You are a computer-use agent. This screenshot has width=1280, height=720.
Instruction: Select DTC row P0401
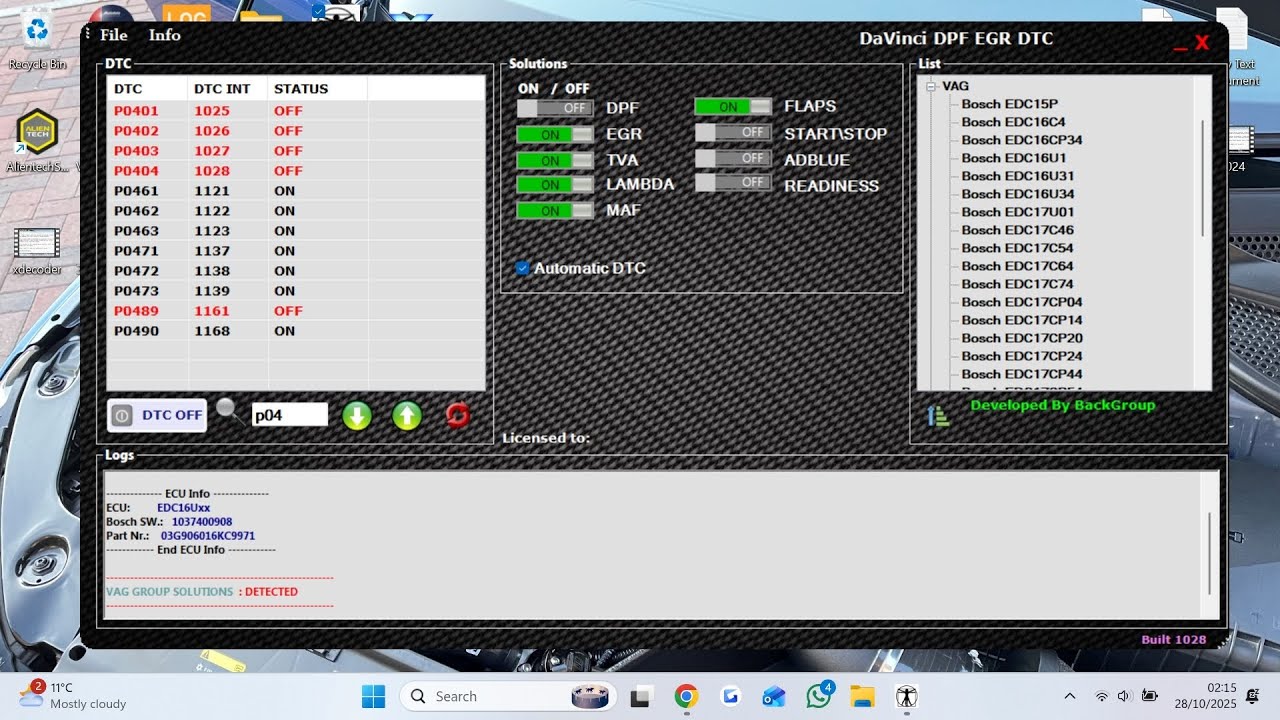296,111
